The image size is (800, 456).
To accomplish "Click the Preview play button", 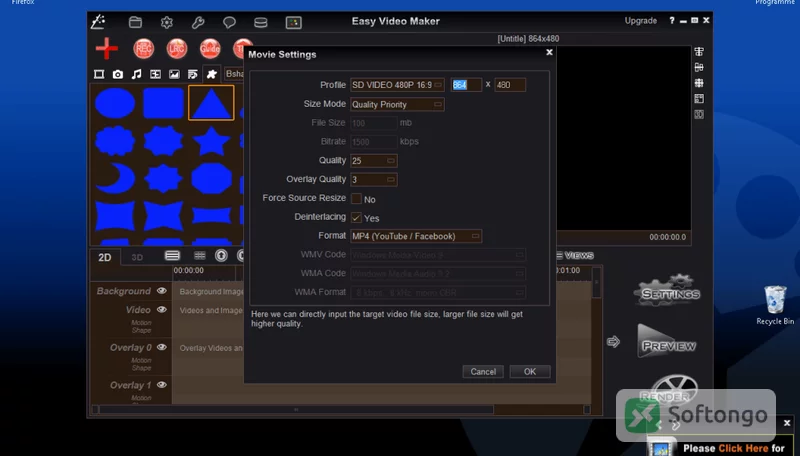I will coord(667,341).
